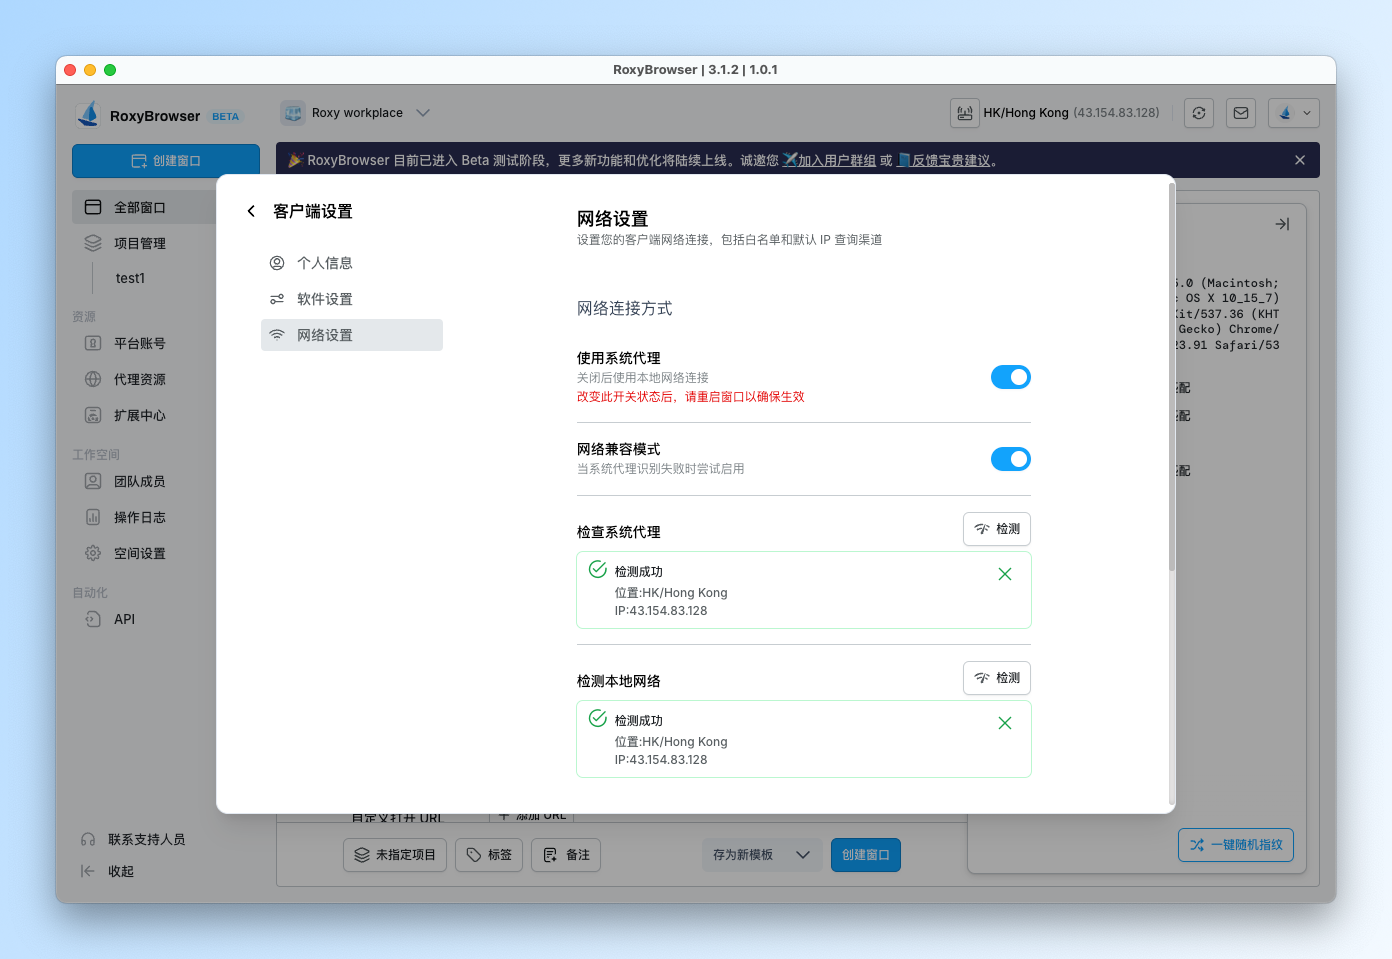Click the 网络连接方式 heading text
Screen dimensions: 1392x959
[x=625, y=309]
